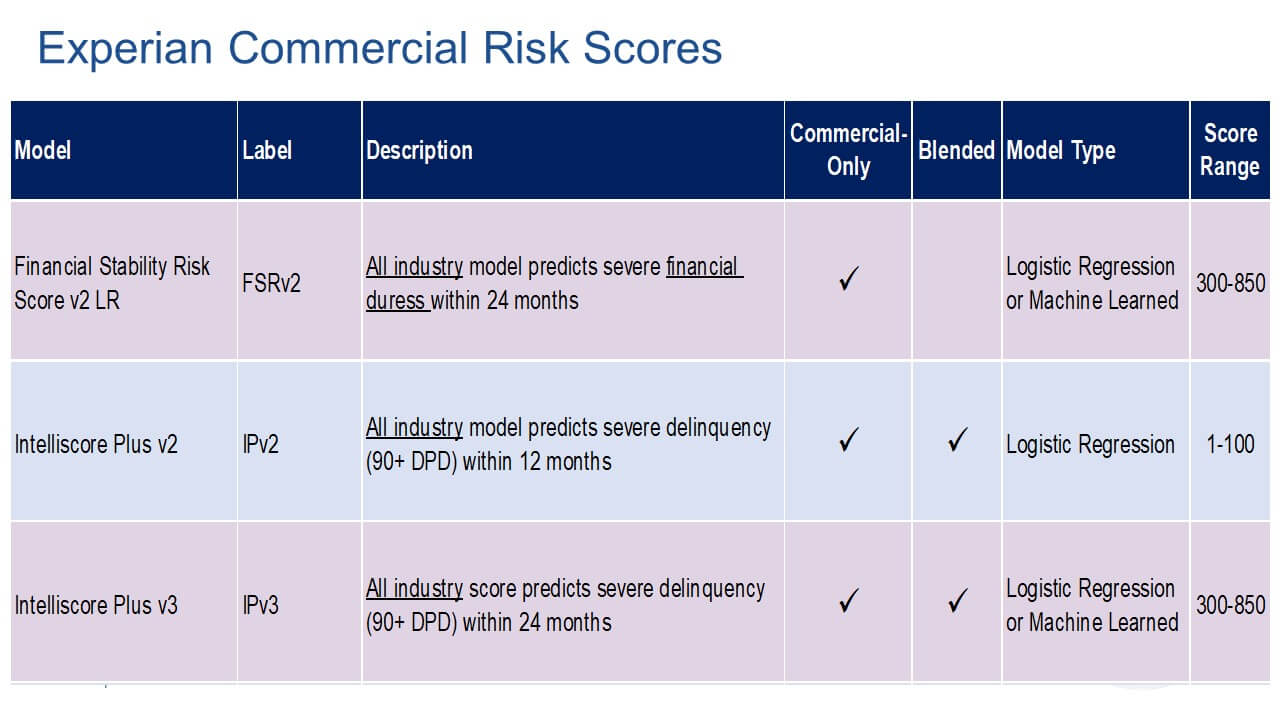Click the Commercial-Only checkmark in the IPv2 row
1280x720 pixels.
coord(848,441)
